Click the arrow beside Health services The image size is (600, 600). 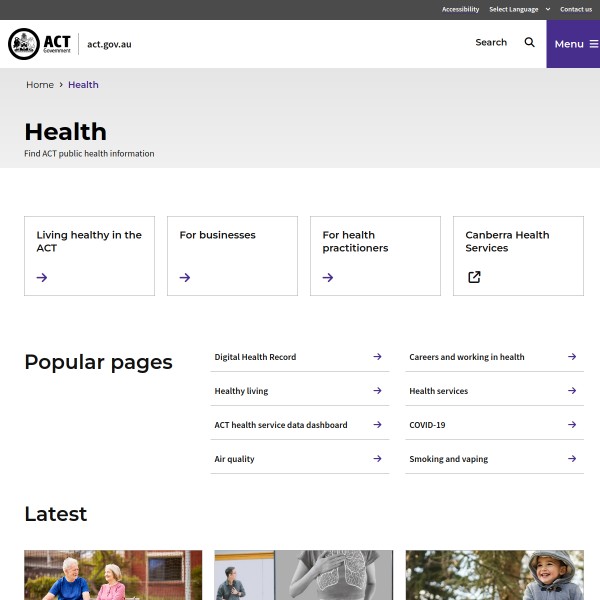click(572, 391)
